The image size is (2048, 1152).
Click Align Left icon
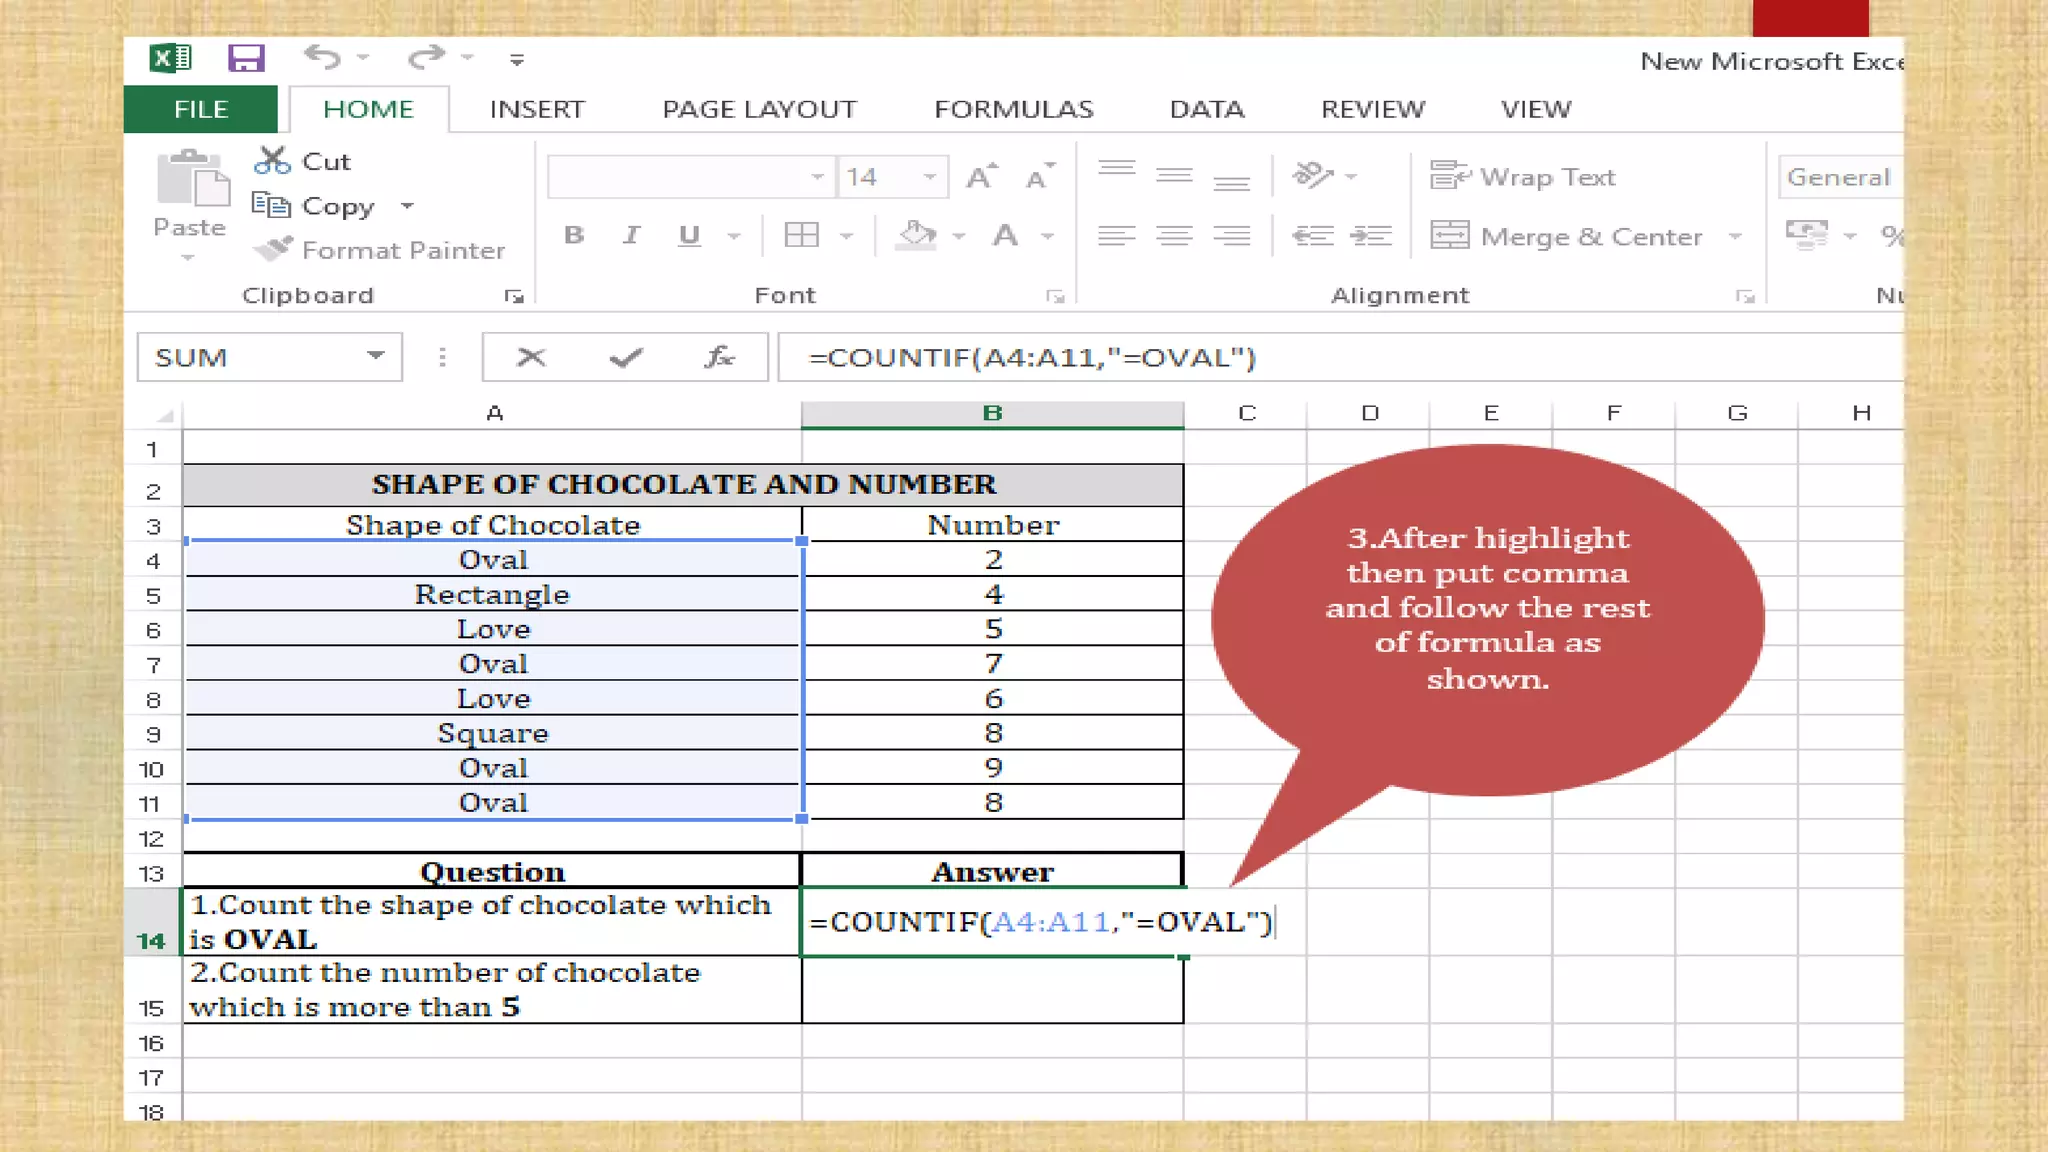pos(1117,236)
